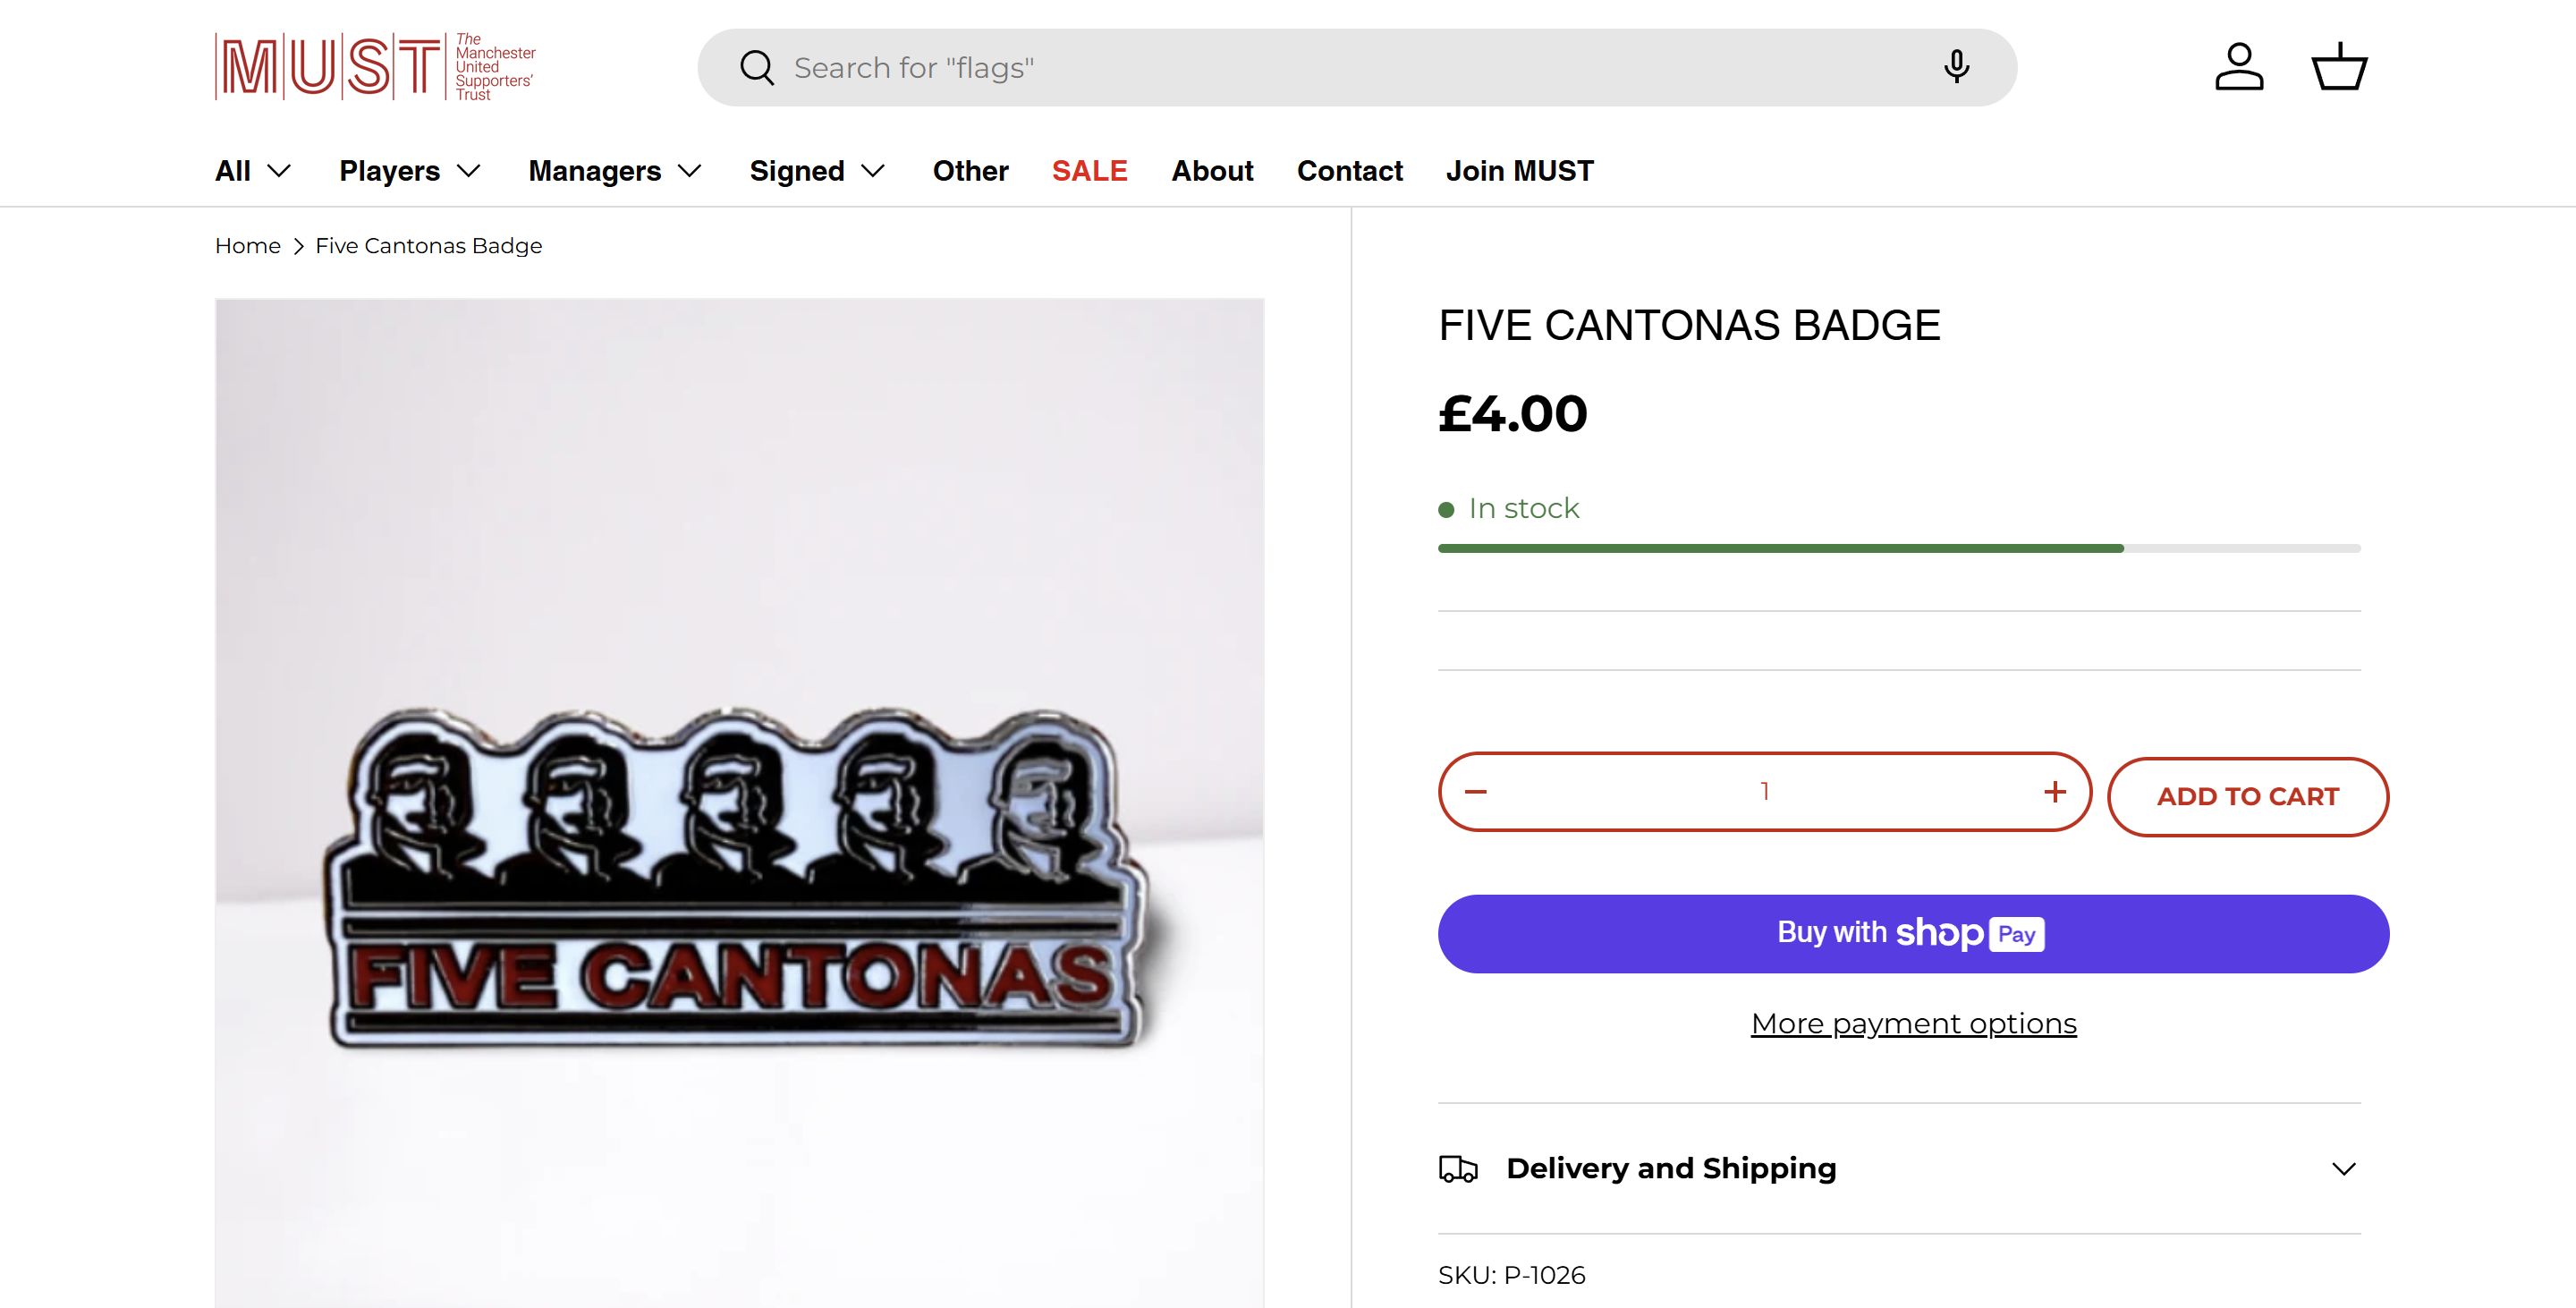
Task: Click the search magnifier icon
Action: [757, 68]
